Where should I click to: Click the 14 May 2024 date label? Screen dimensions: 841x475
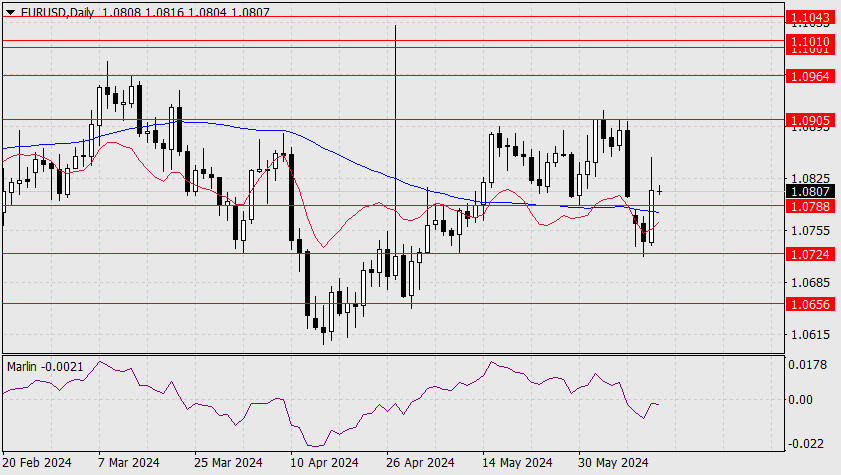517,462
